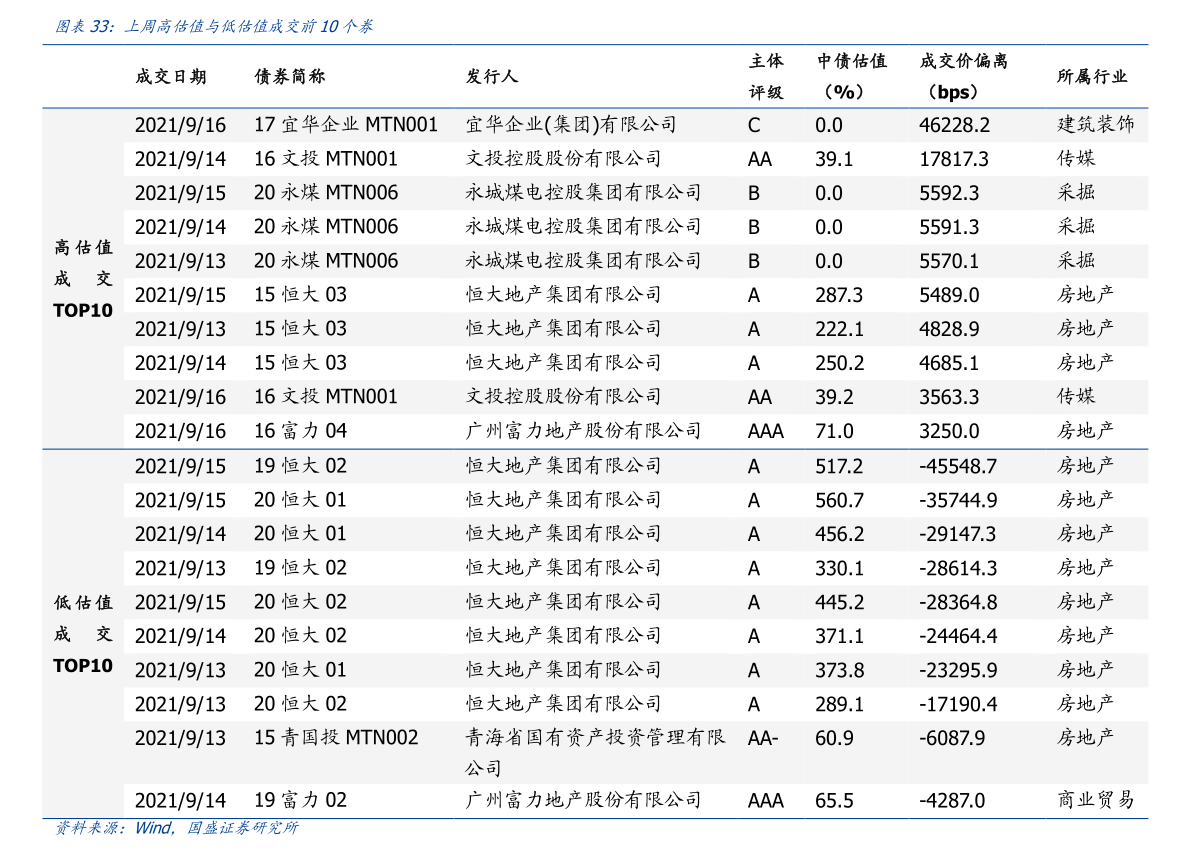The height and width of the screenshot is (856, 1191).
Task: Select bond name '17宜华企业MTN001'
Action: coord(346,125)
